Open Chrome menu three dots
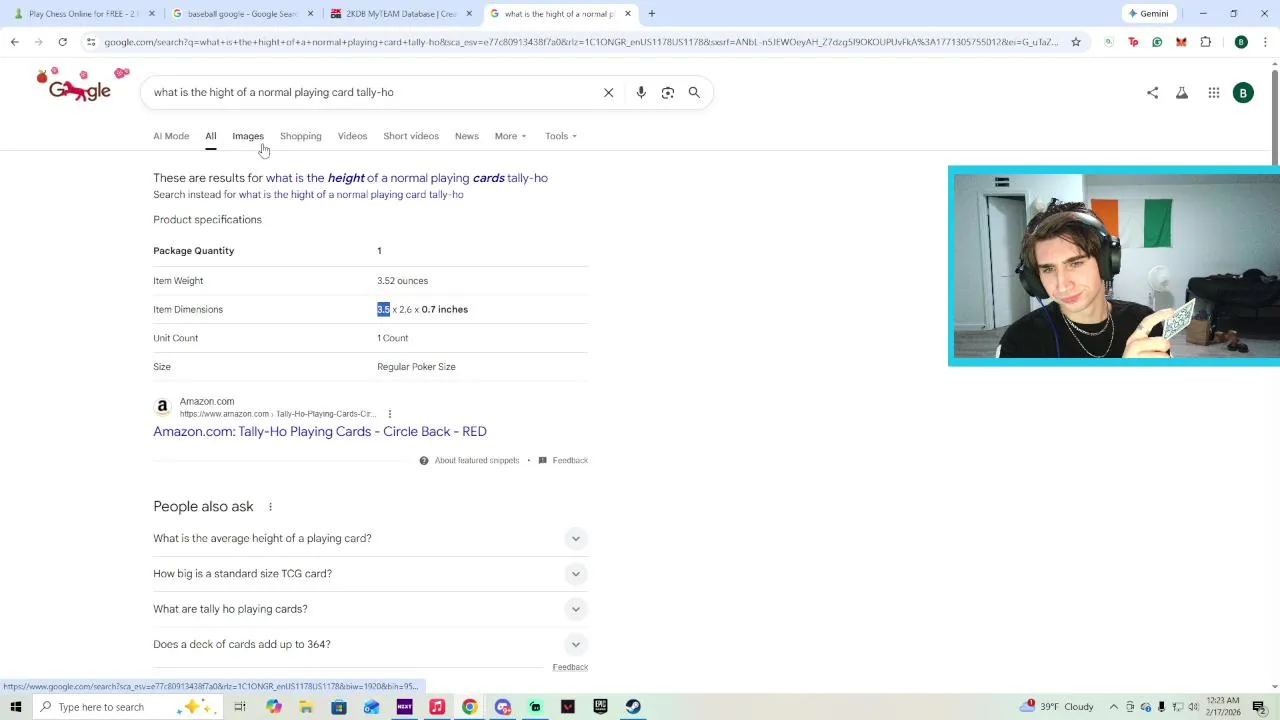 (x=1265, y=42)
